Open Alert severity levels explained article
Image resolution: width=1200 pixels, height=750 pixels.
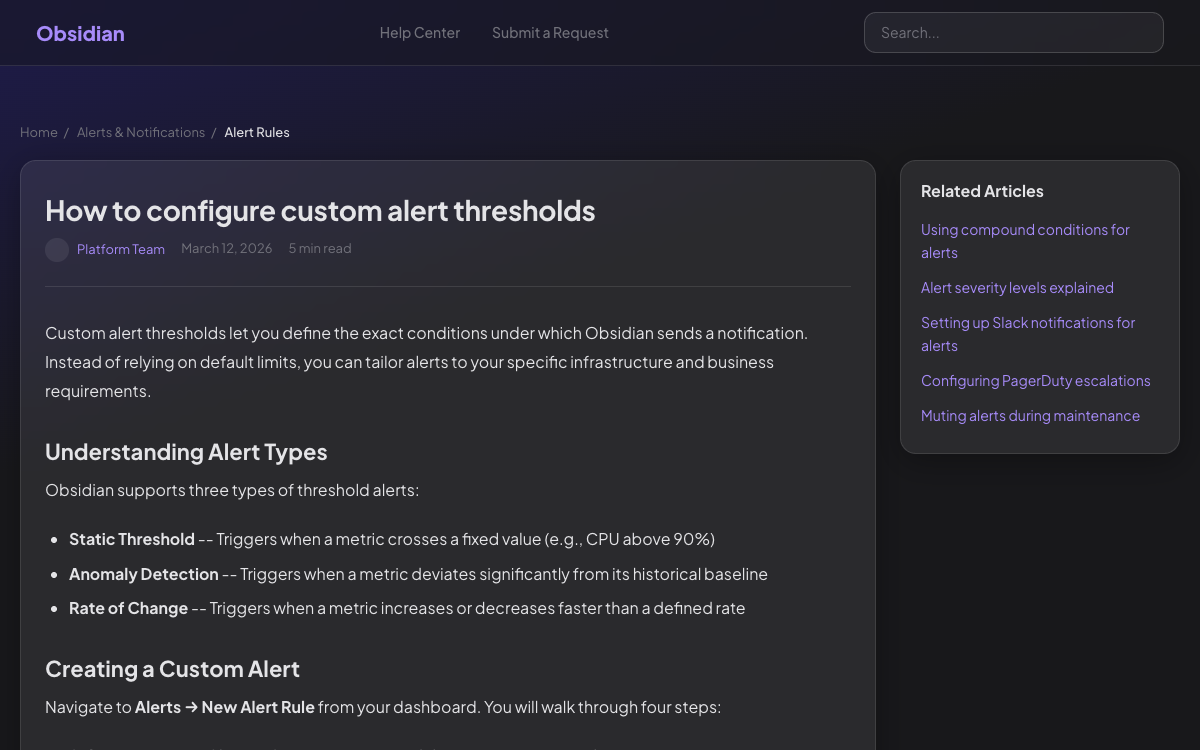point(1017,288)
